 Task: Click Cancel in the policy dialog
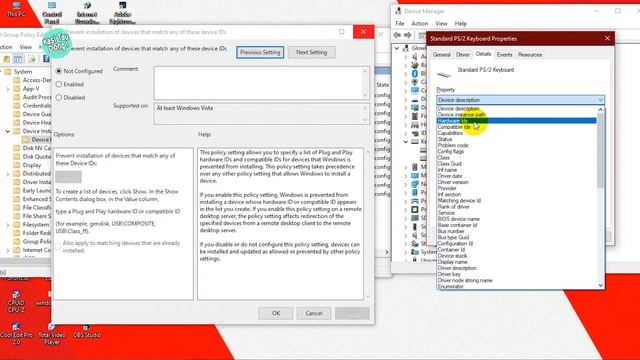(314, 313)
